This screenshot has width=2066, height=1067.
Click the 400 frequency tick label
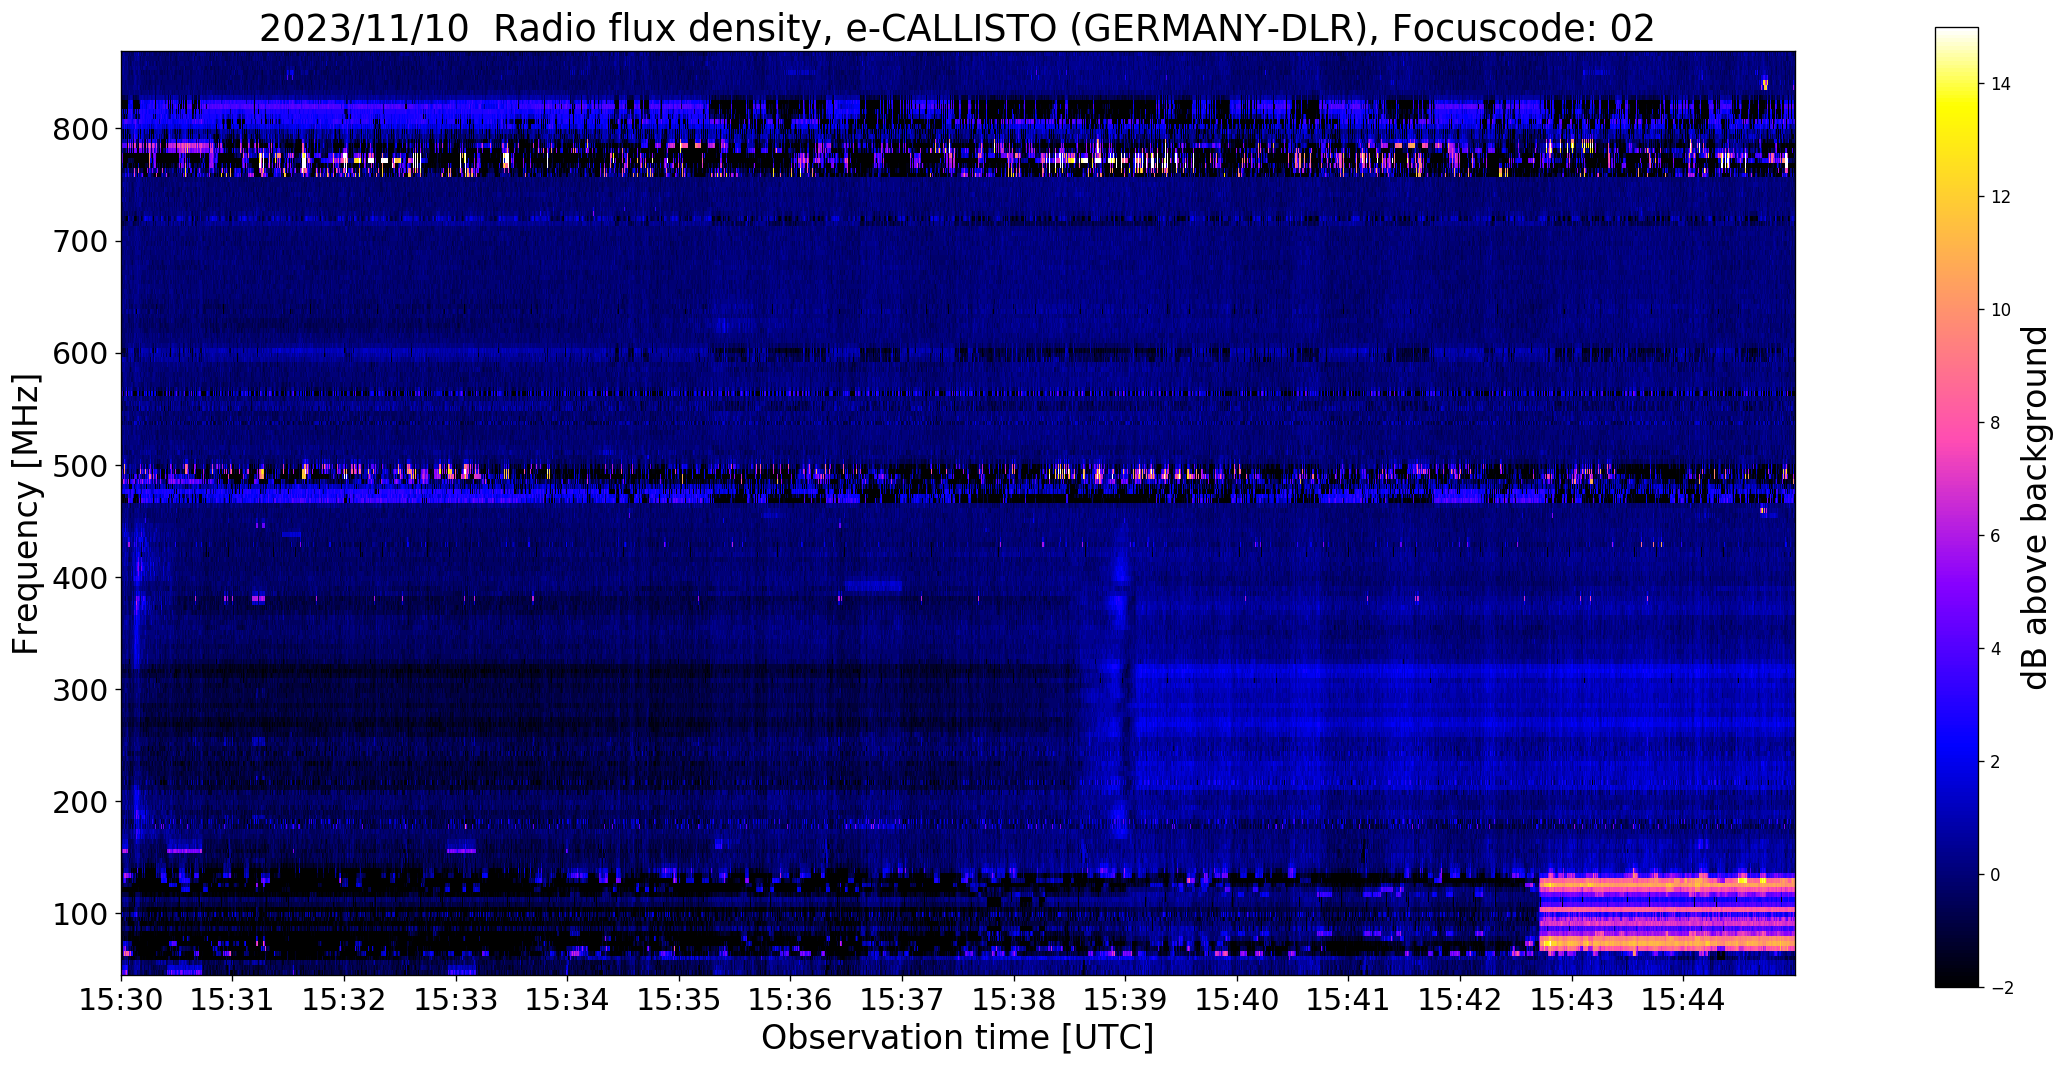coord(79,578)
